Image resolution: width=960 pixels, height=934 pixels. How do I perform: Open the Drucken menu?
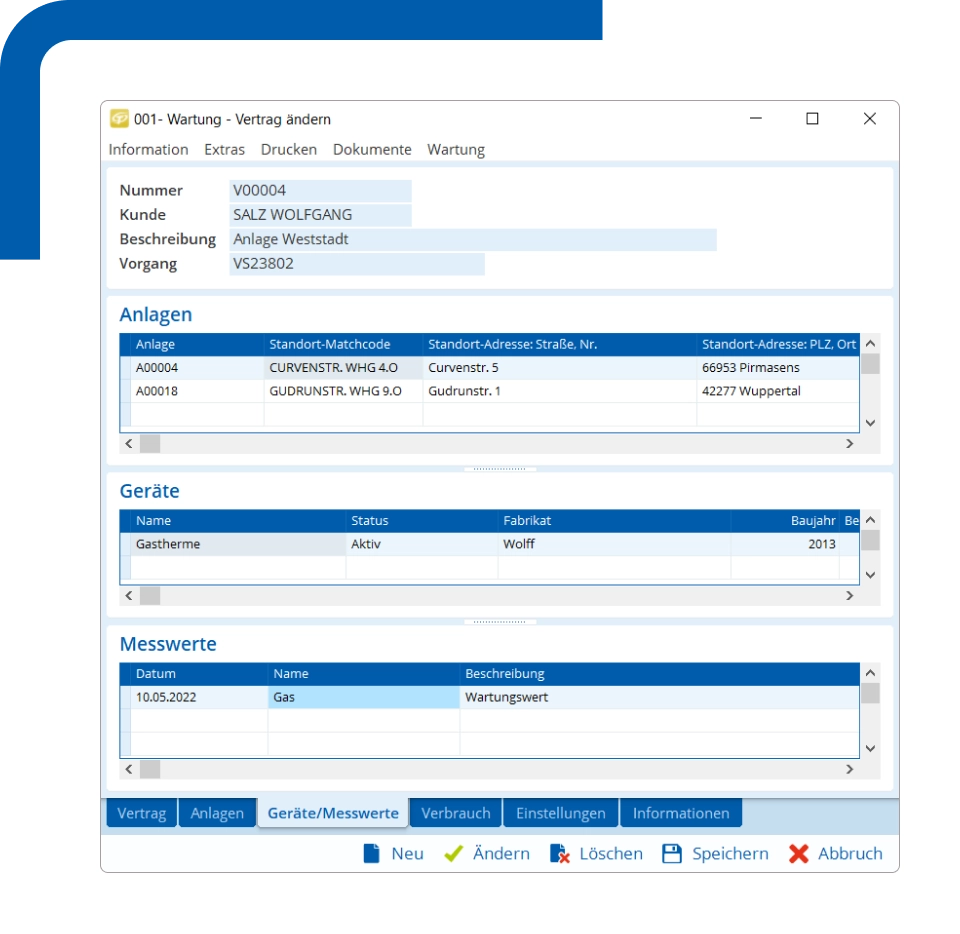click(x=288, y=150)
